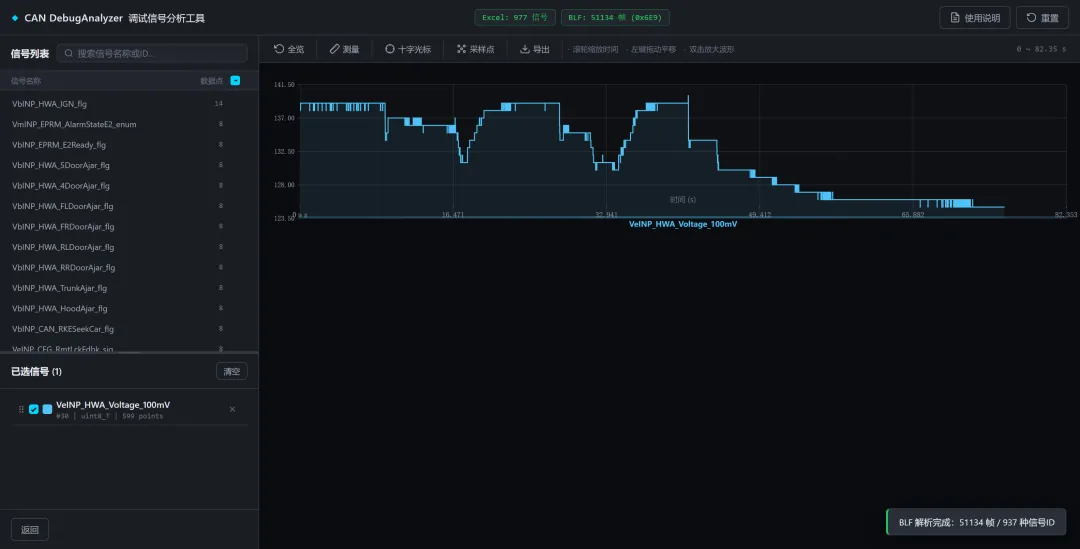Click the VeINP_HWA_Voltage_100mV chart title label
The image size is (1080, 549).
pyautogui.click(x=683, y=225)
